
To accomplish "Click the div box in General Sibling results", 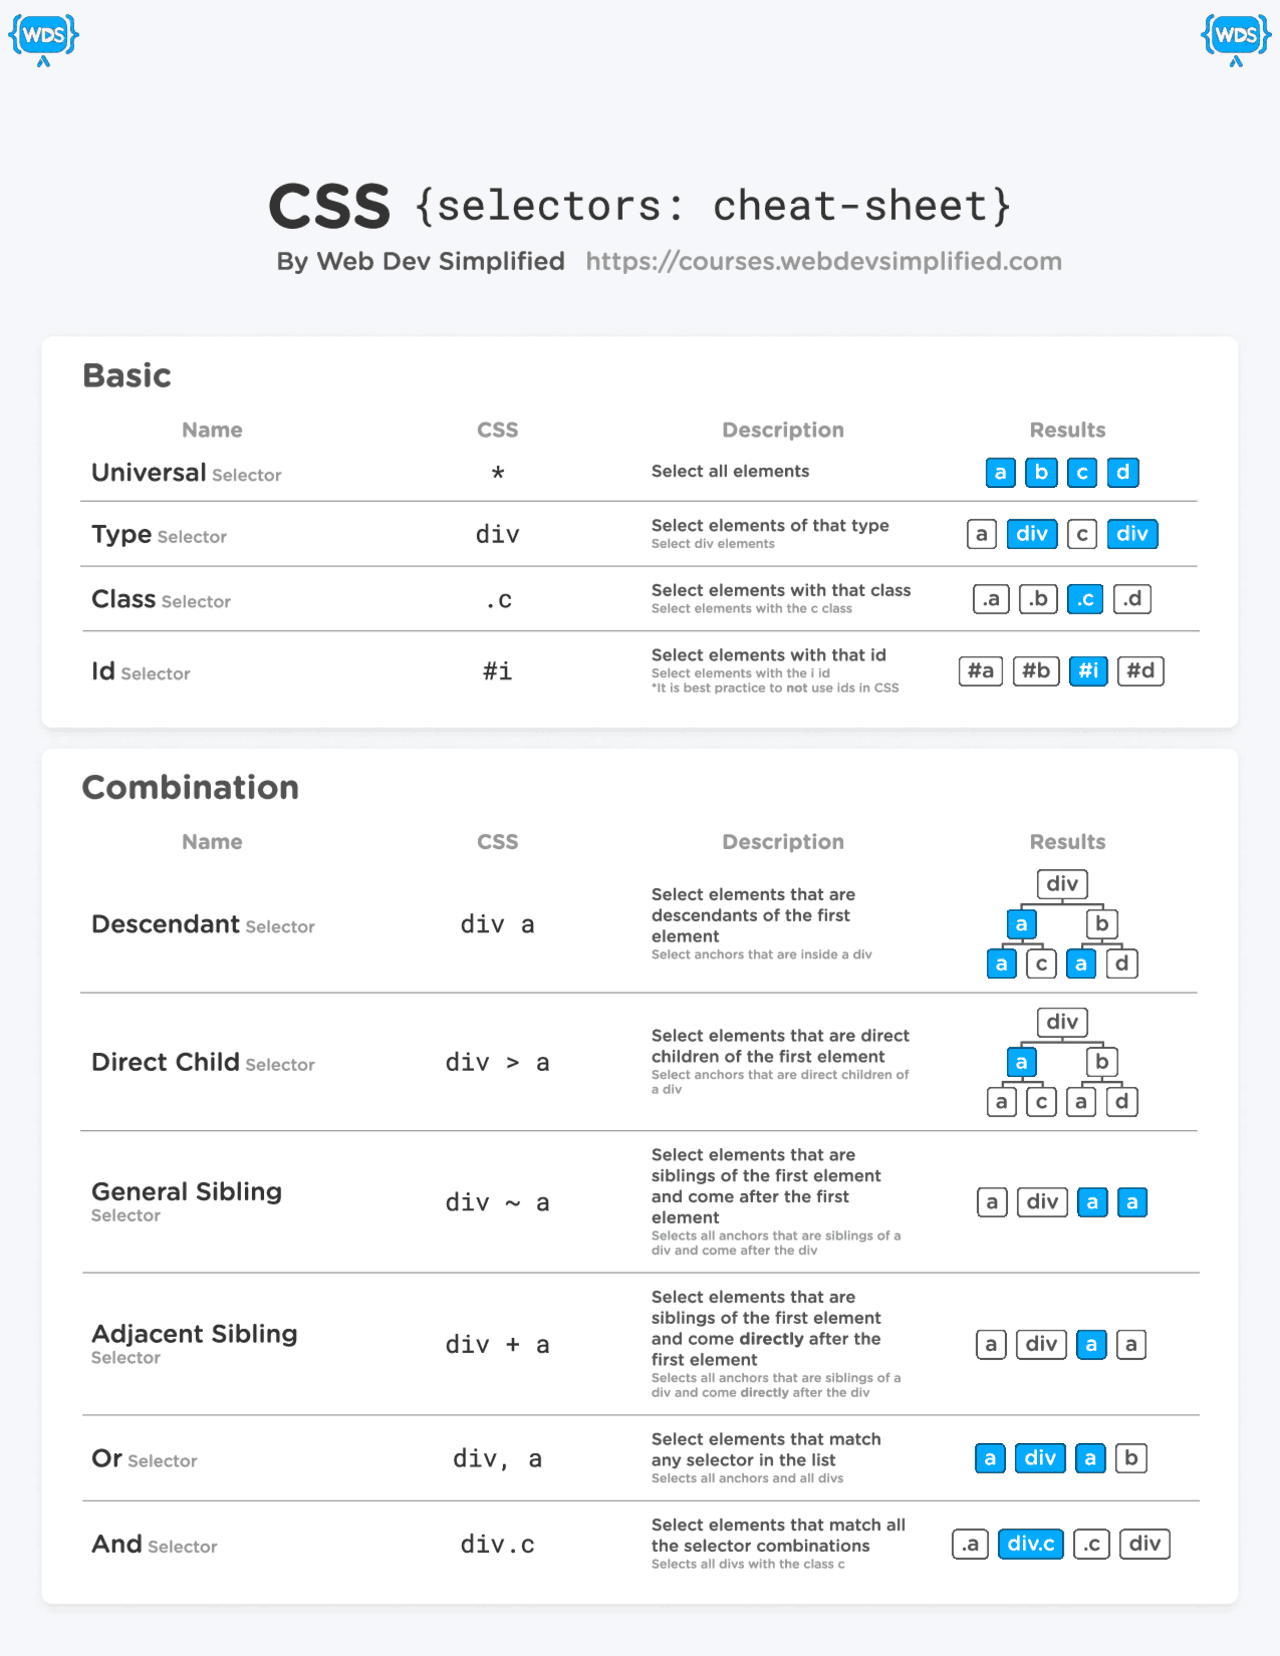I will pyautogui.click(x=1042, y=1202).
